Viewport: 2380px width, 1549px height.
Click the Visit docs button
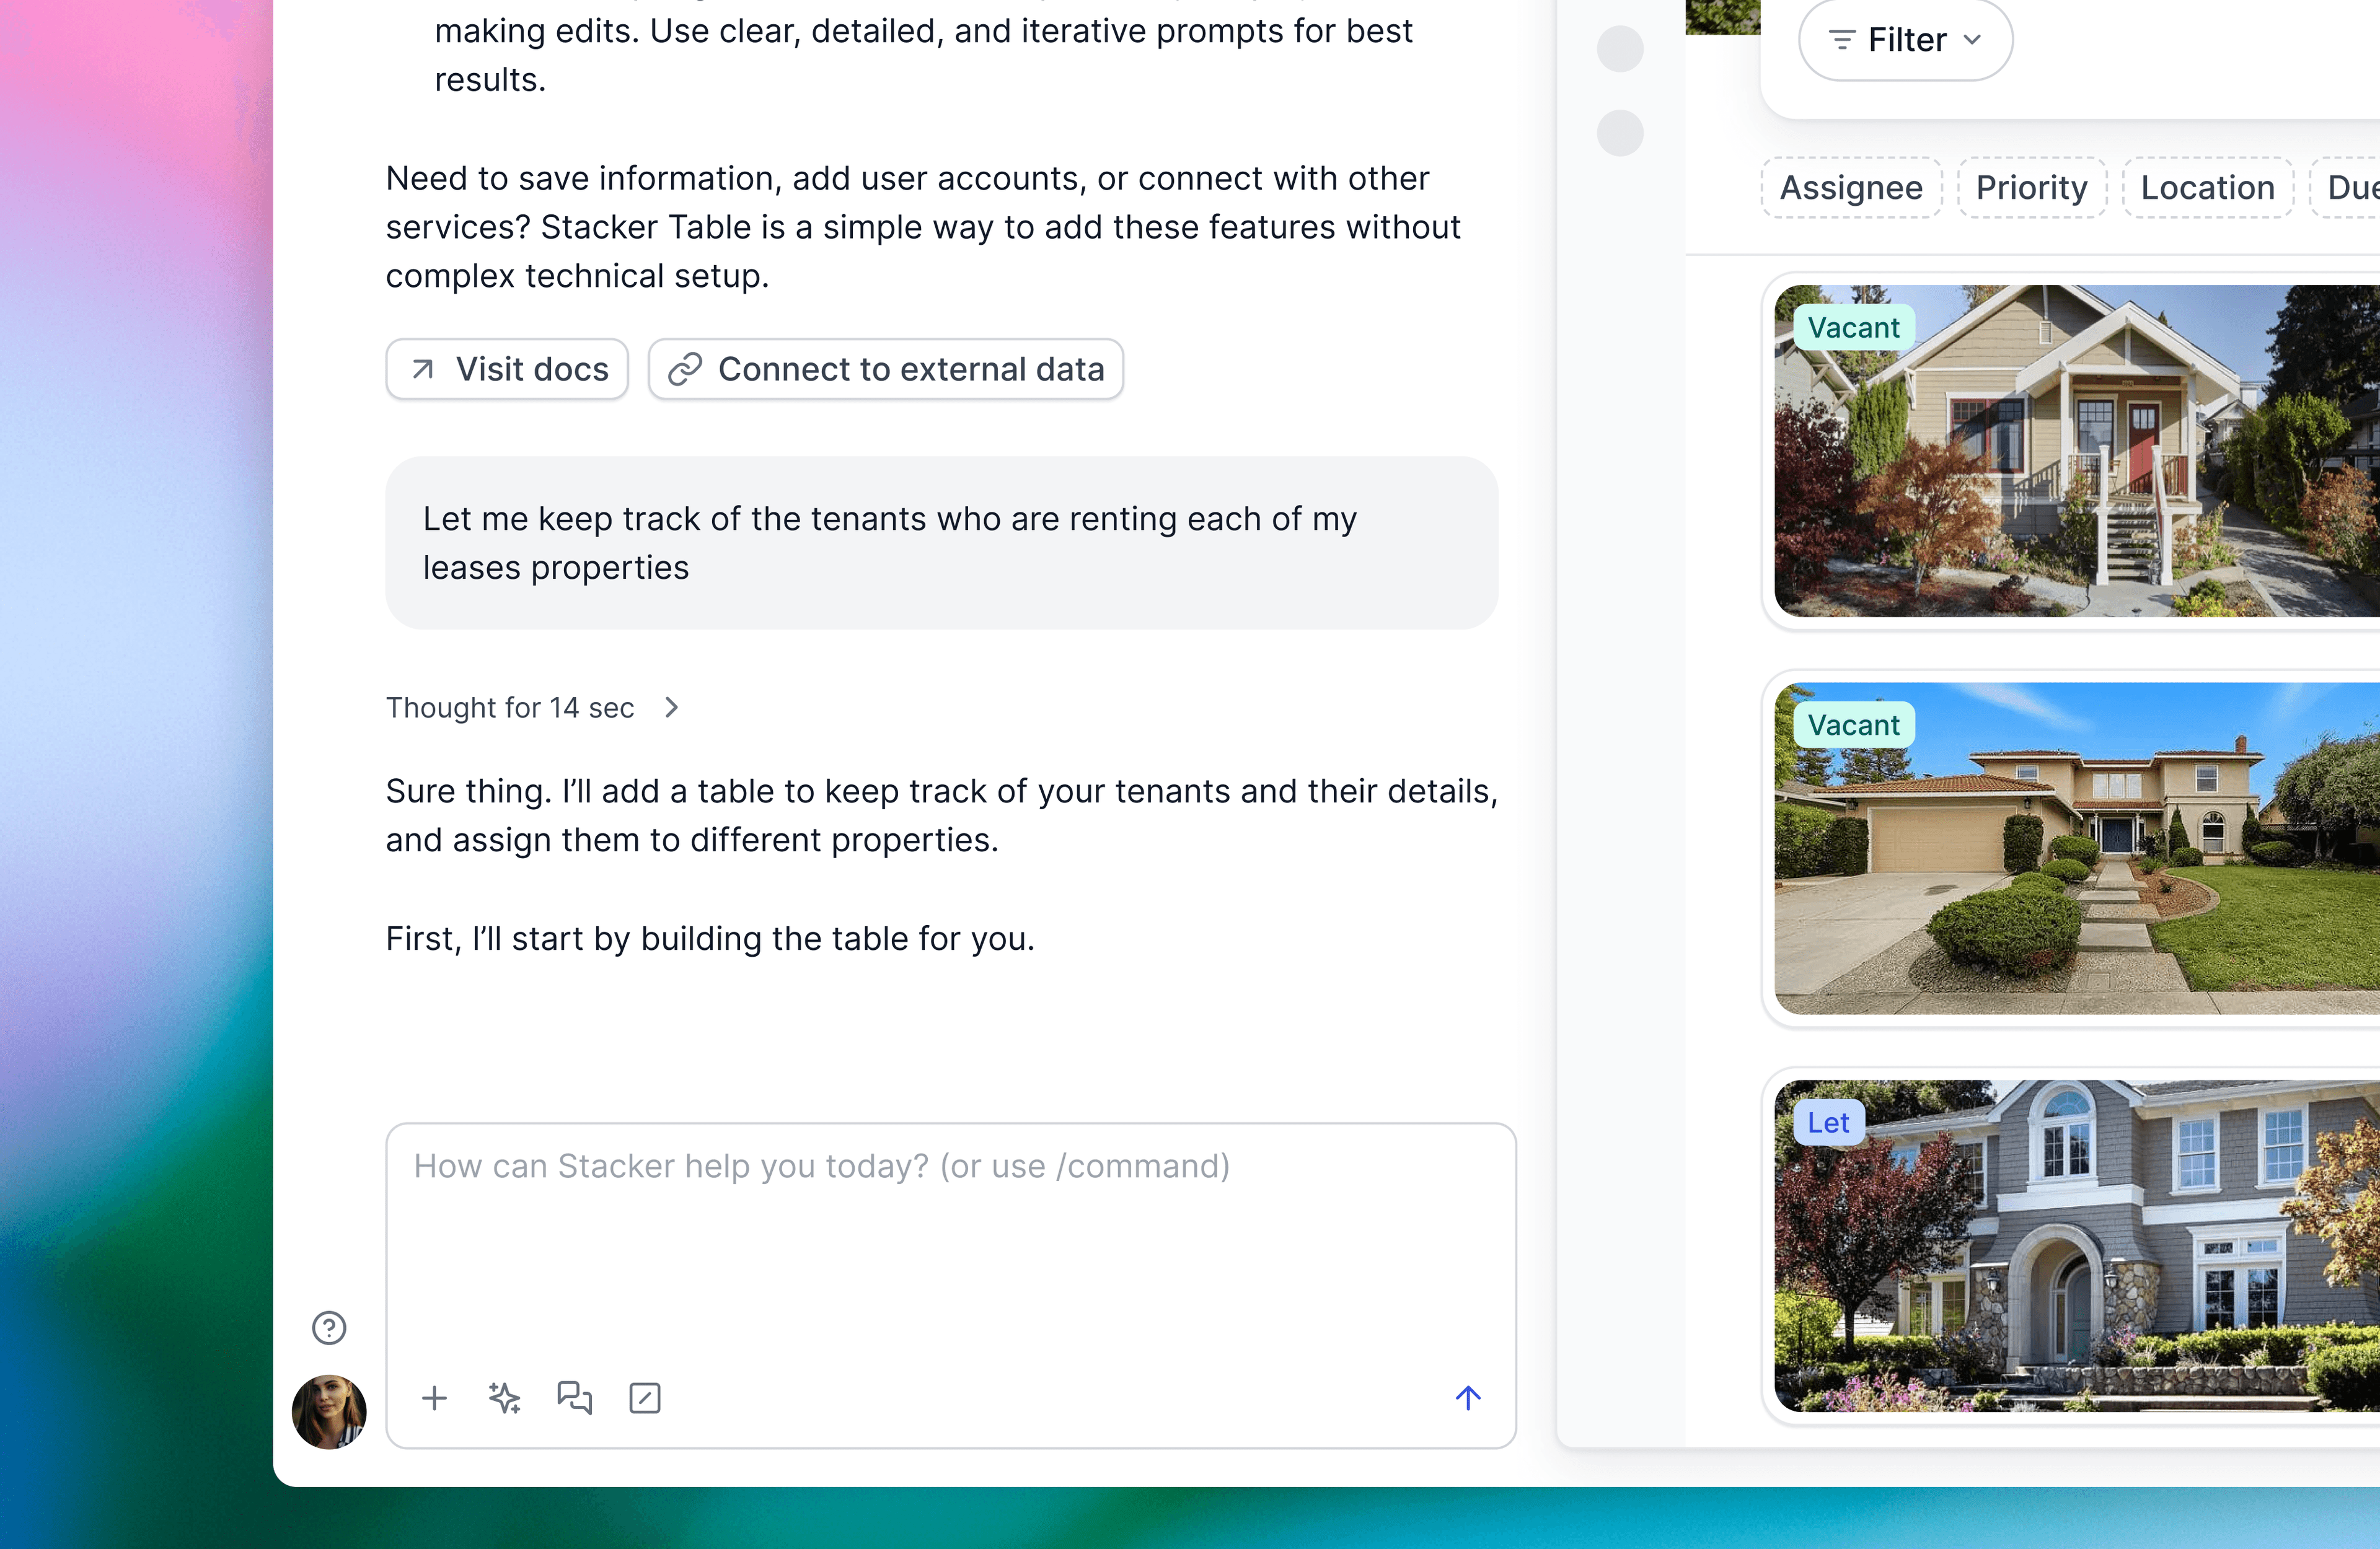[x=507, y=370]
